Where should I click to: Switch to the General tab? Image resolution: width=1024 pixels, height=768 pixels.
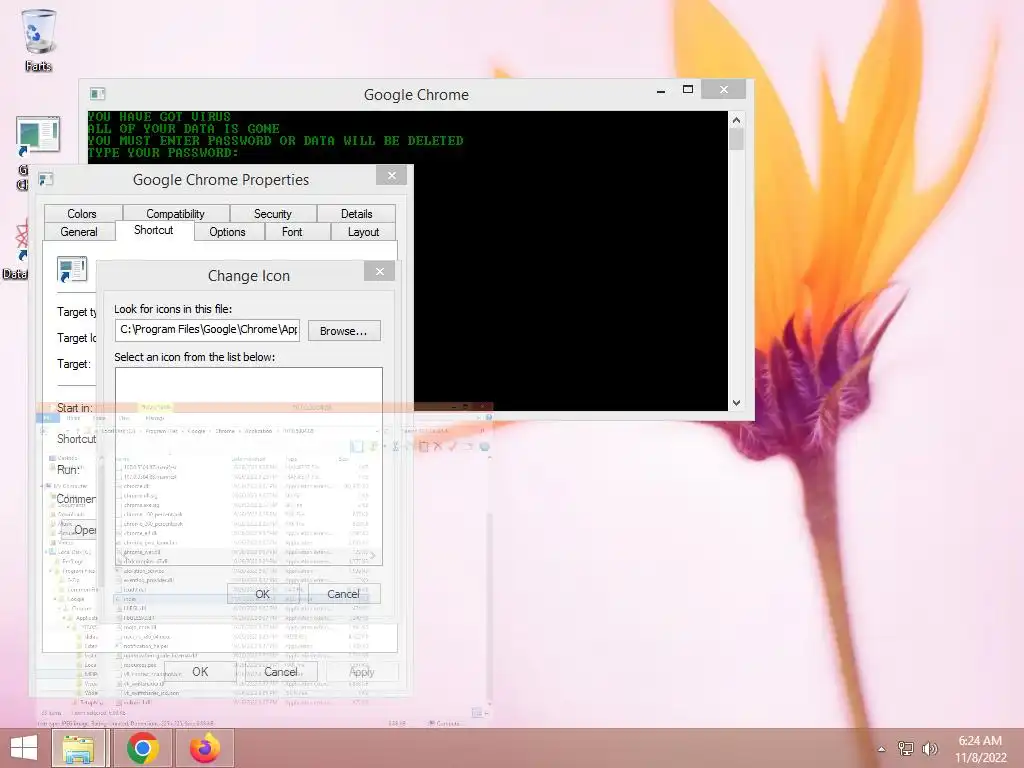pyautogui.click(x=79, y=232)
